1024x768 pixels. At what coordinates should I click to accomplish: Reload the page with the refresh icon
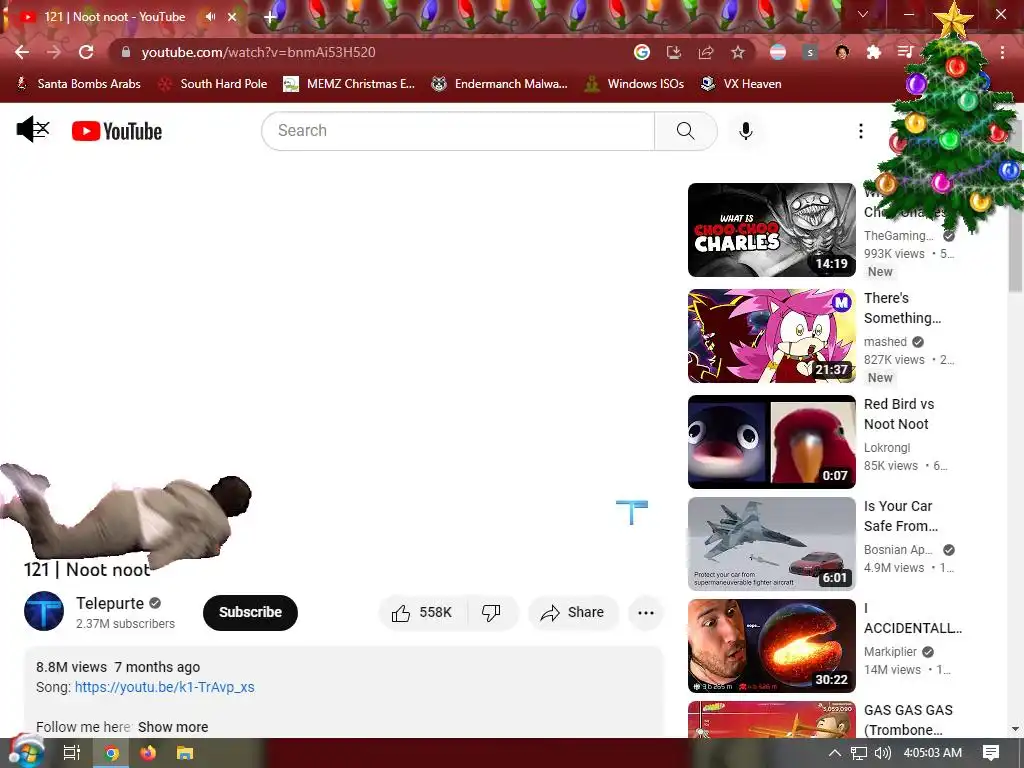pos(86,52)
